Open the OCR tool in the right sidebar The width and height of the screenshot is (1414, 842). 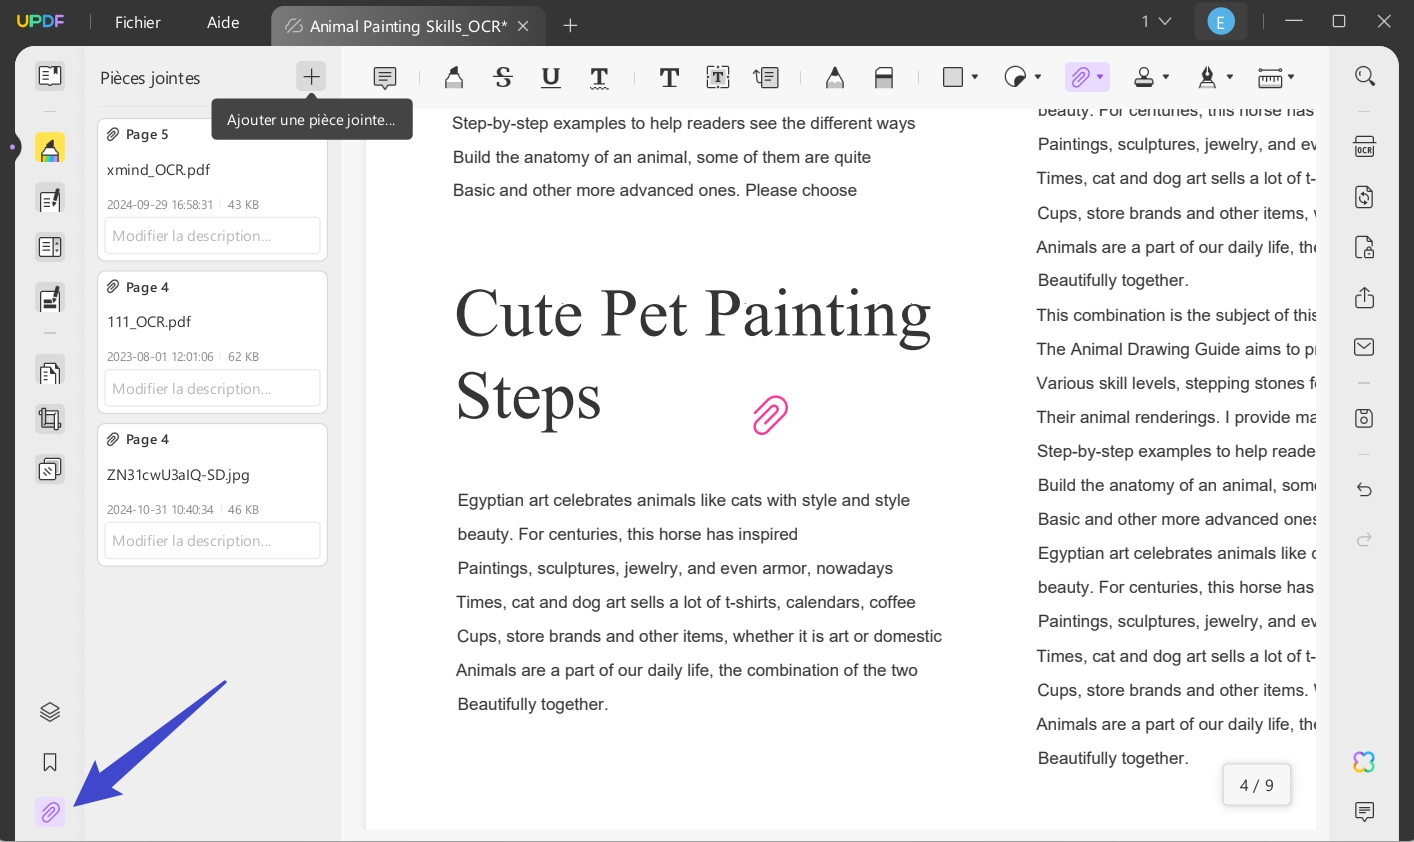[x=1364, y=146]
